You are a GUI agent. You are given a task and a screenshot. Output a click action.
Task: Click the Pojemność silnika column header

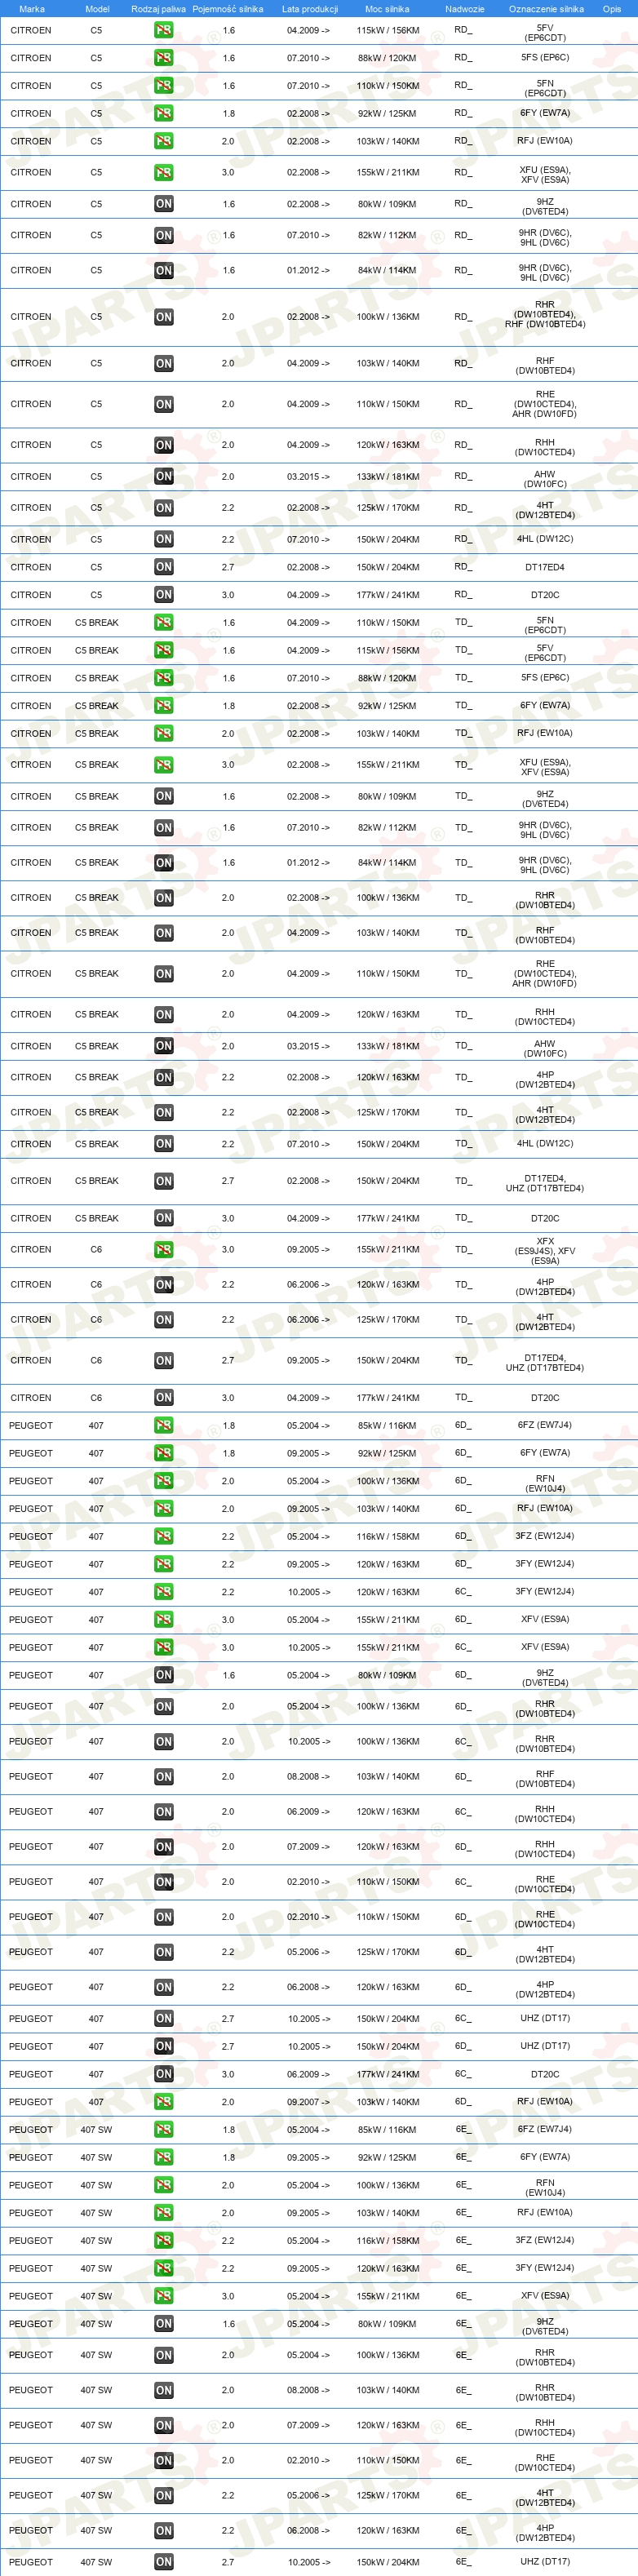[x=228, y=9]
